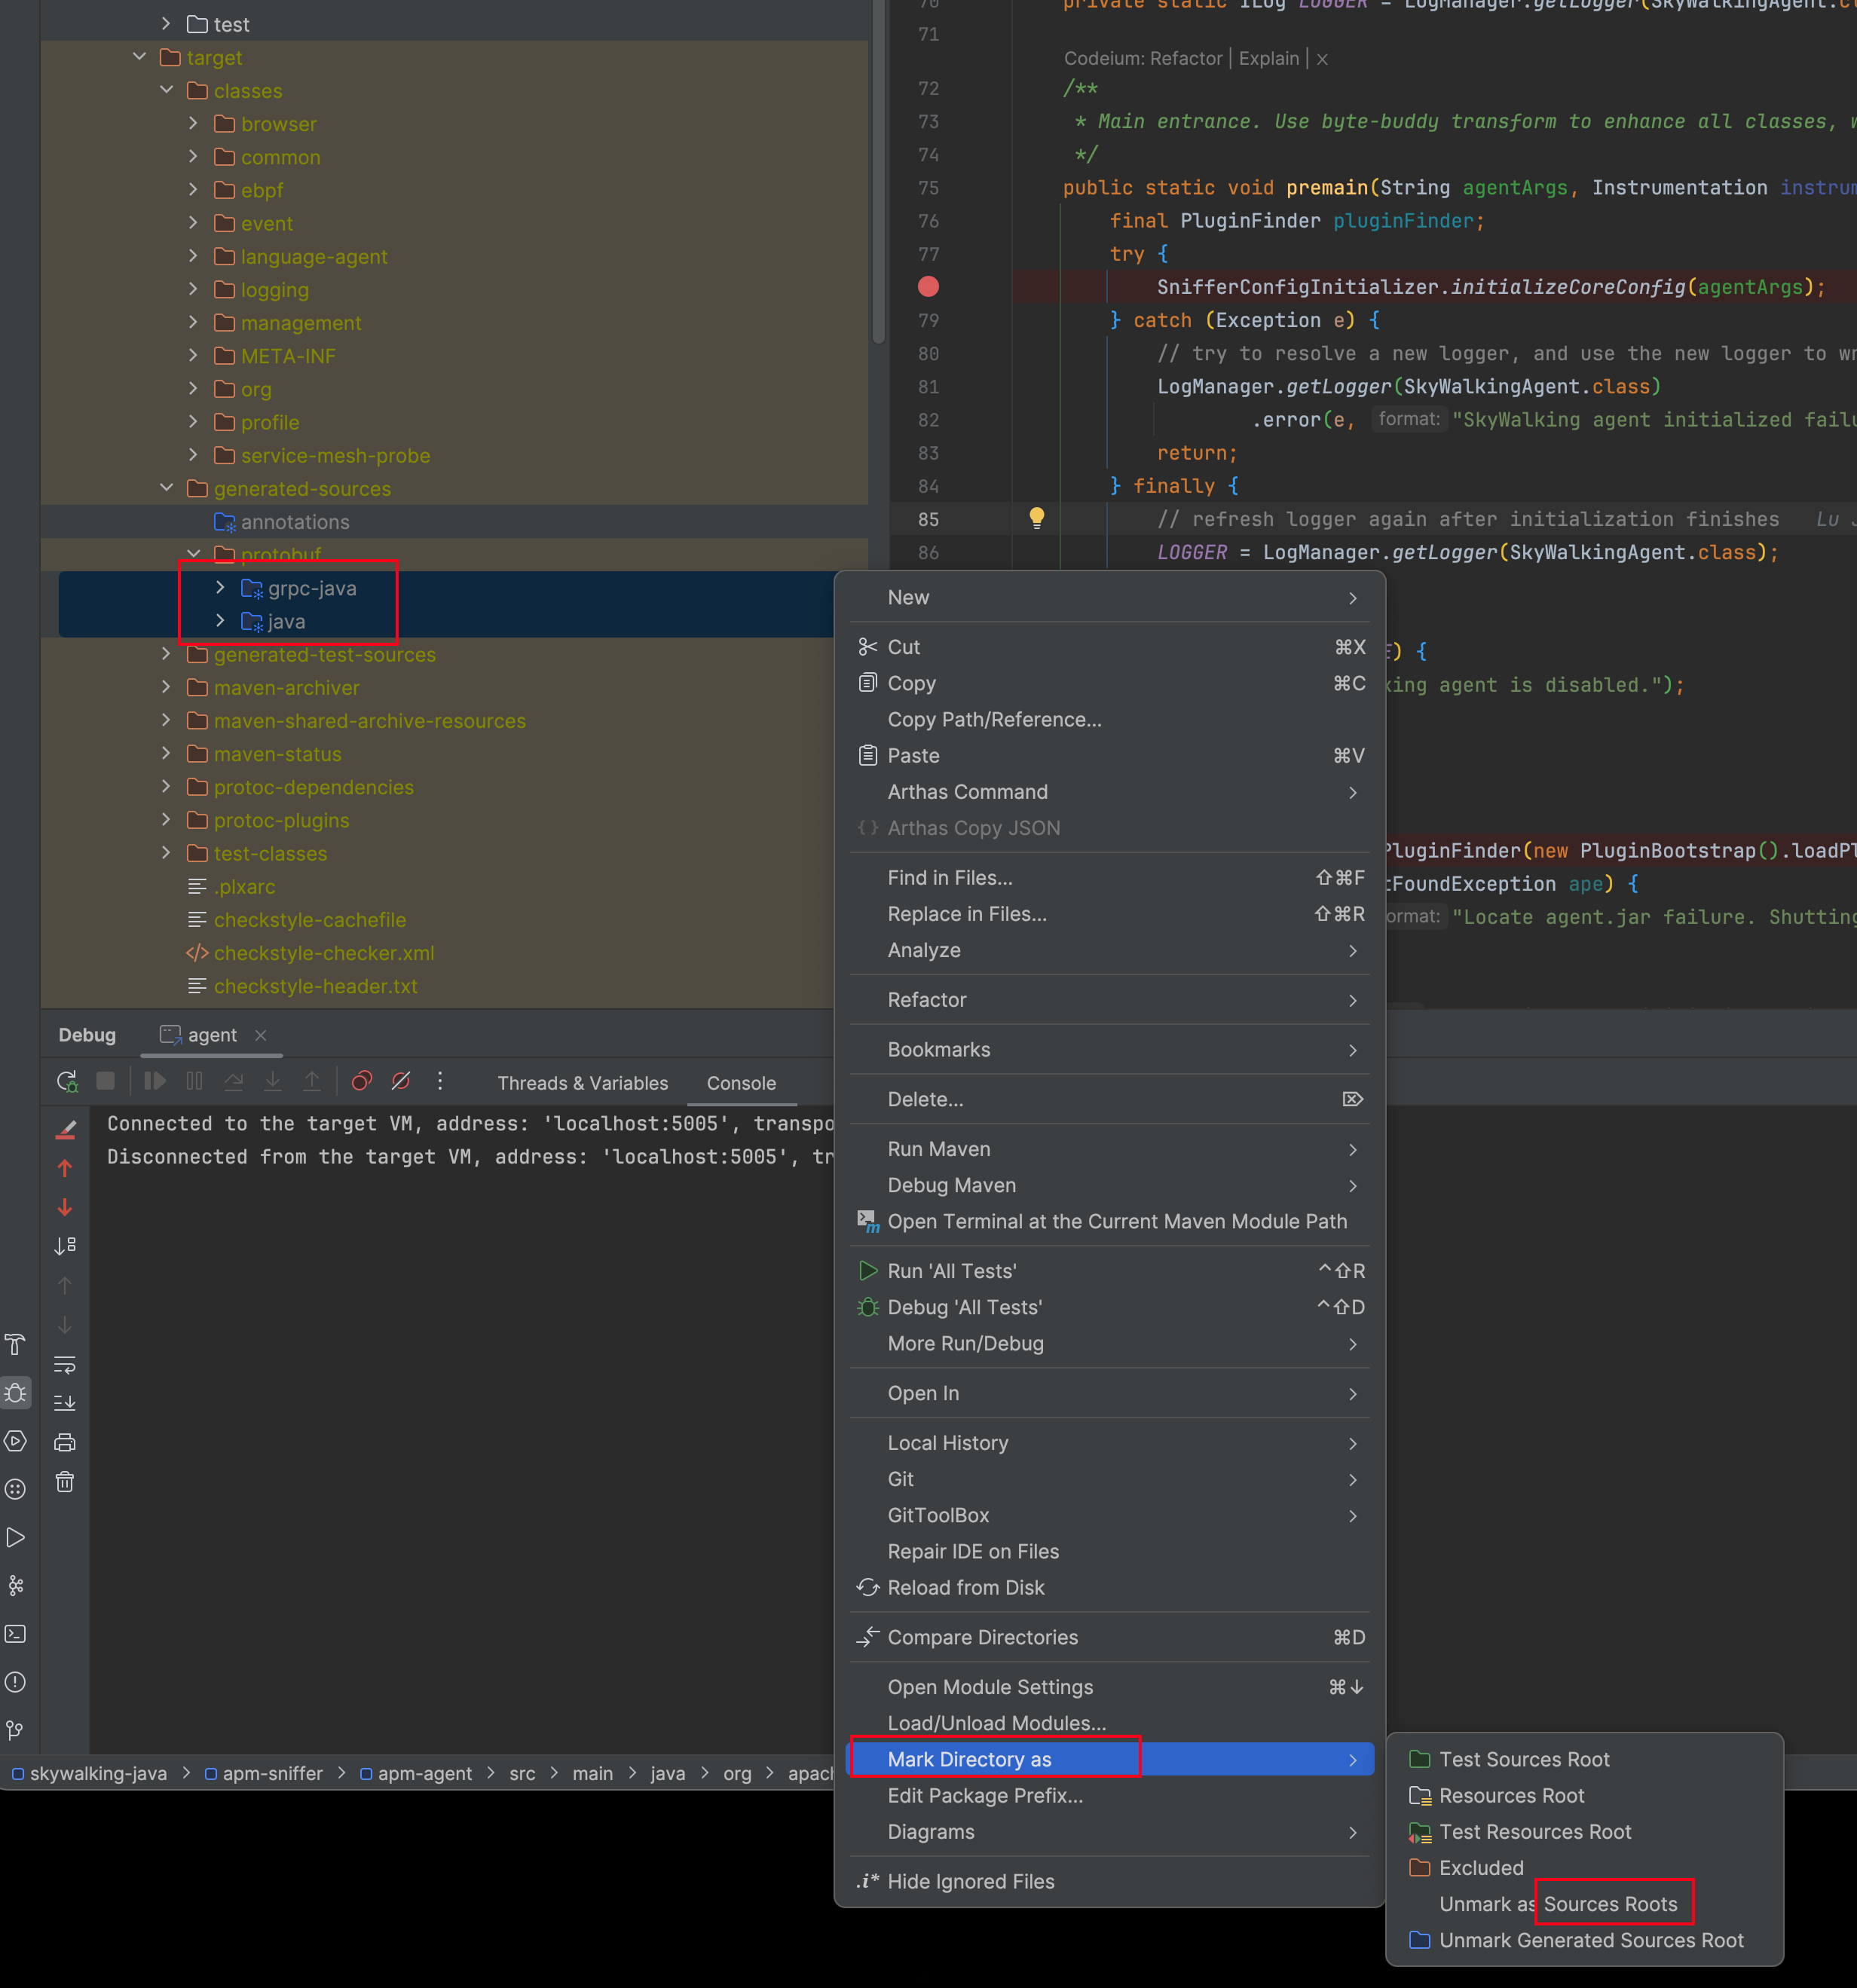This screenshot has height=1988, width=1857.
Task: Select Hide Ignored Files
Action: pos(1110,1881)
